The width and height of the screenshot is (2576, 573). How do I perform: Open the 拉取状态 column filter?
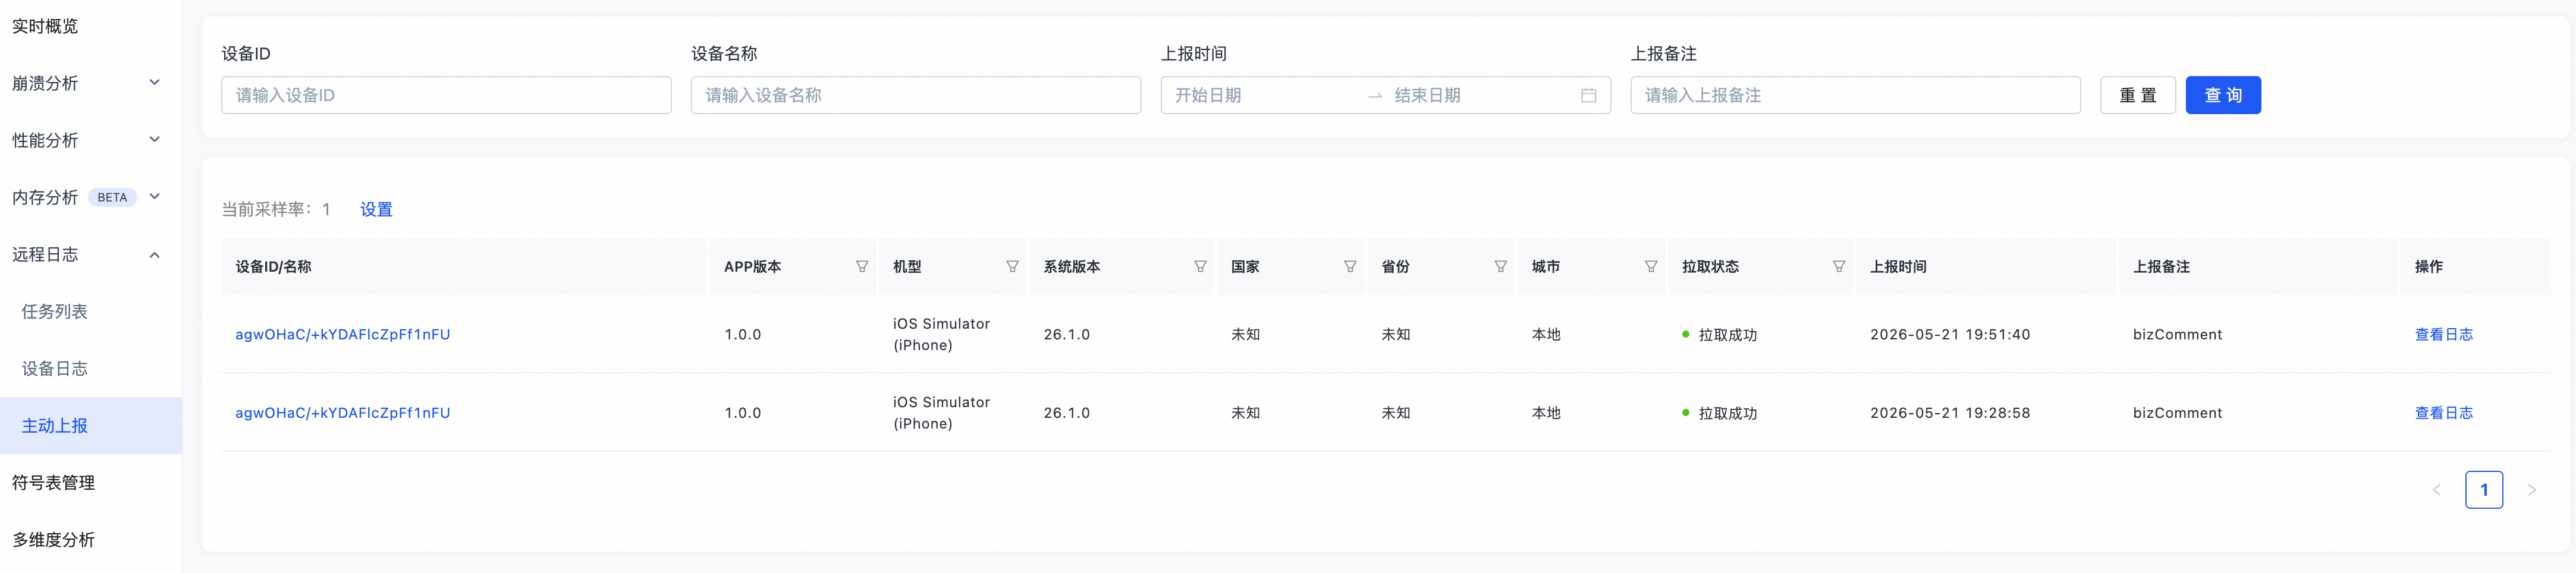[x=1838, y=267]
